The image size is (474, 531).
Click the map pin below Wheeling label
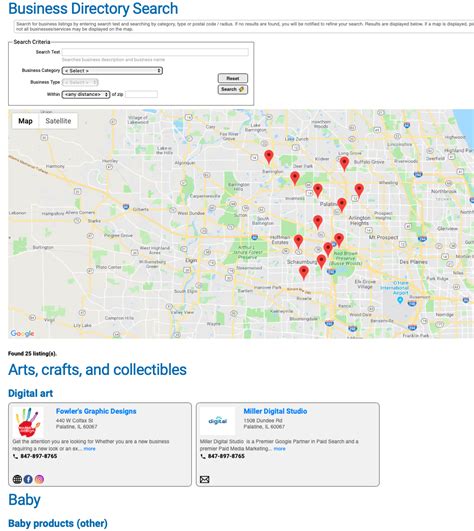click(x=359, y=191)
